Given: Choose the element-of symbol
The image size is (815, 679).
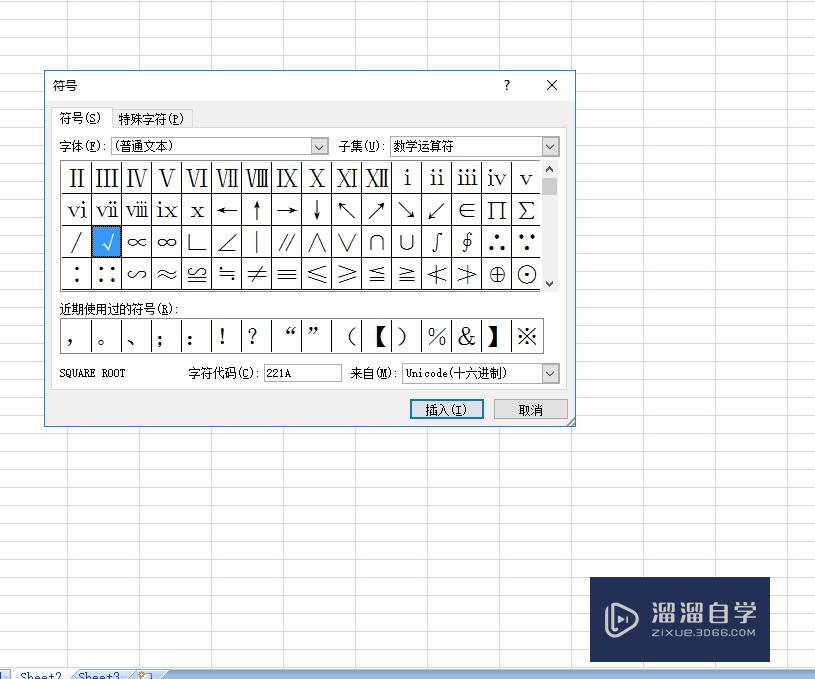Looking at the screenshot, I should click(x=467, y=210).
